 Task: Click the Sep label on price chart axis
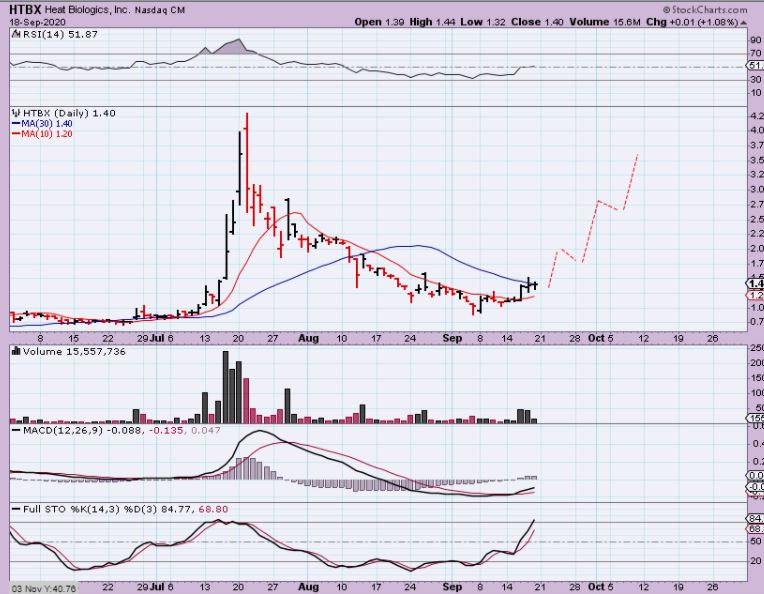[452, 338]
